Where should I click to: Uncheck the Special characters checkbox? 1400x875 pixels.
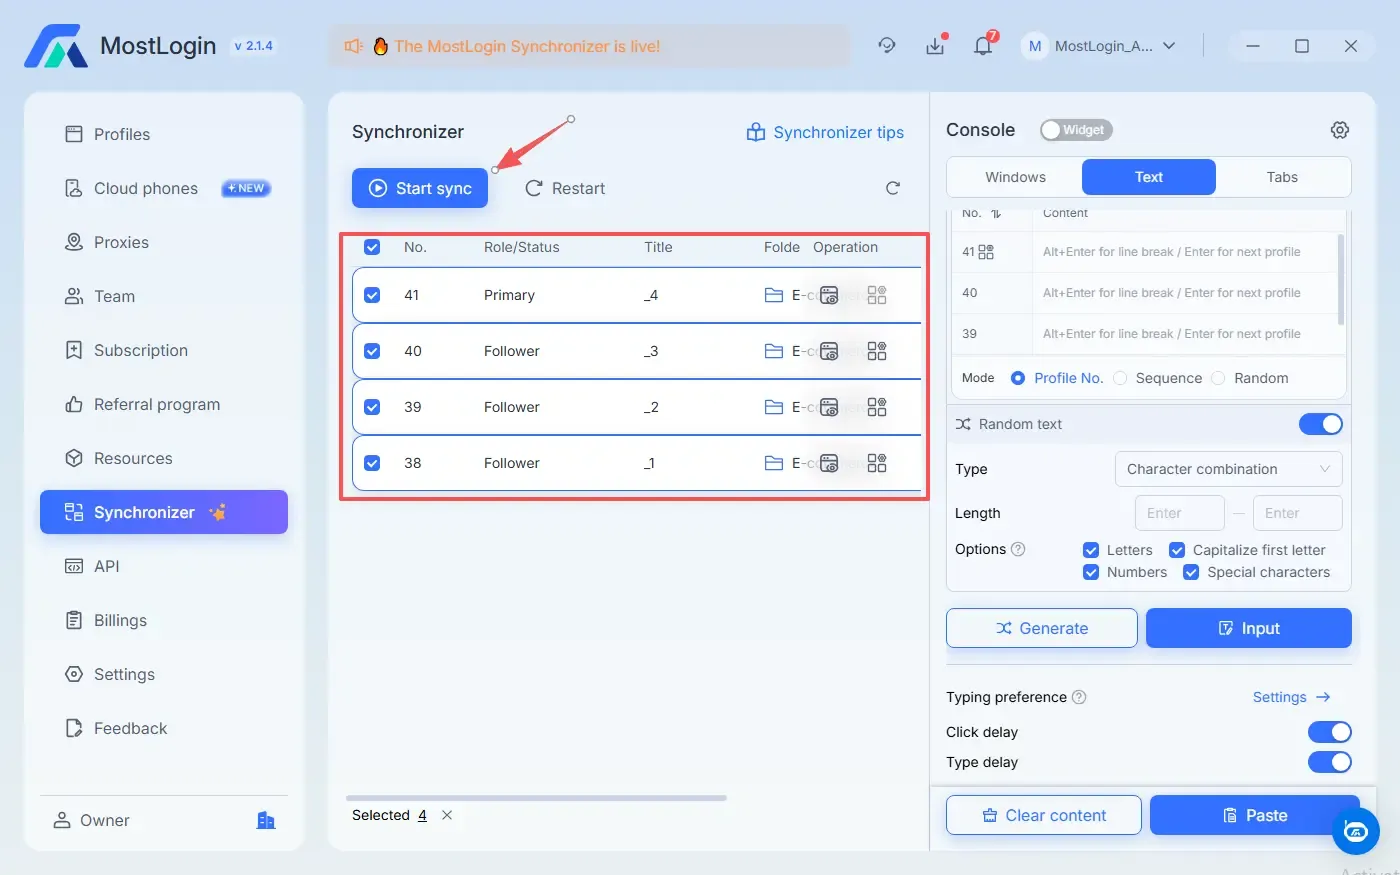[x=1191, y=572]
